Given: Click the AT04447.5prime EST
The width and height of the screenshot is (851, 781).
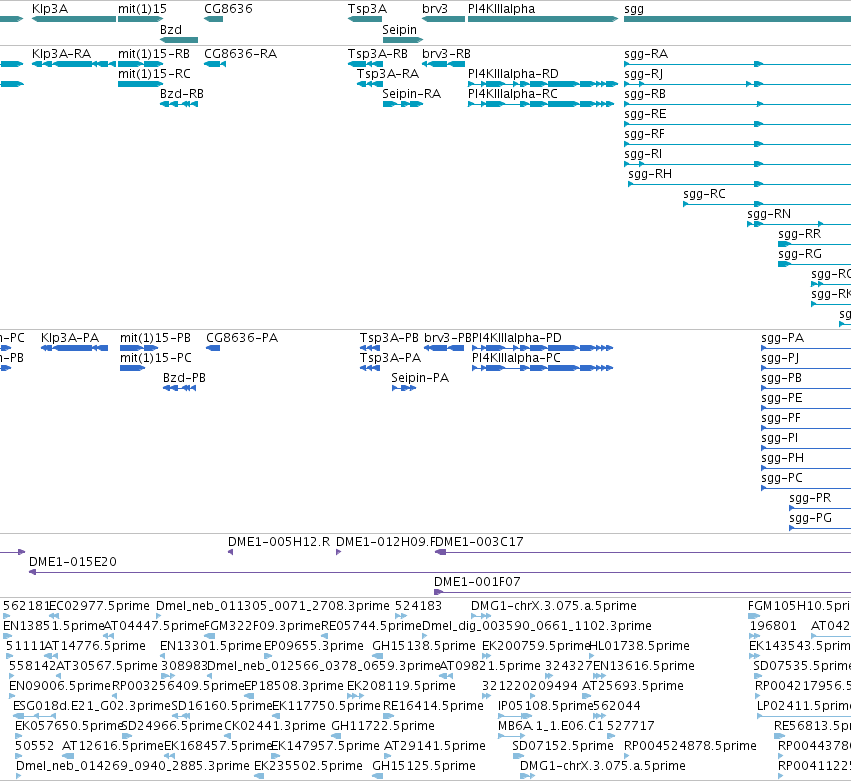Looking at the screenshot, I should 109,636.
